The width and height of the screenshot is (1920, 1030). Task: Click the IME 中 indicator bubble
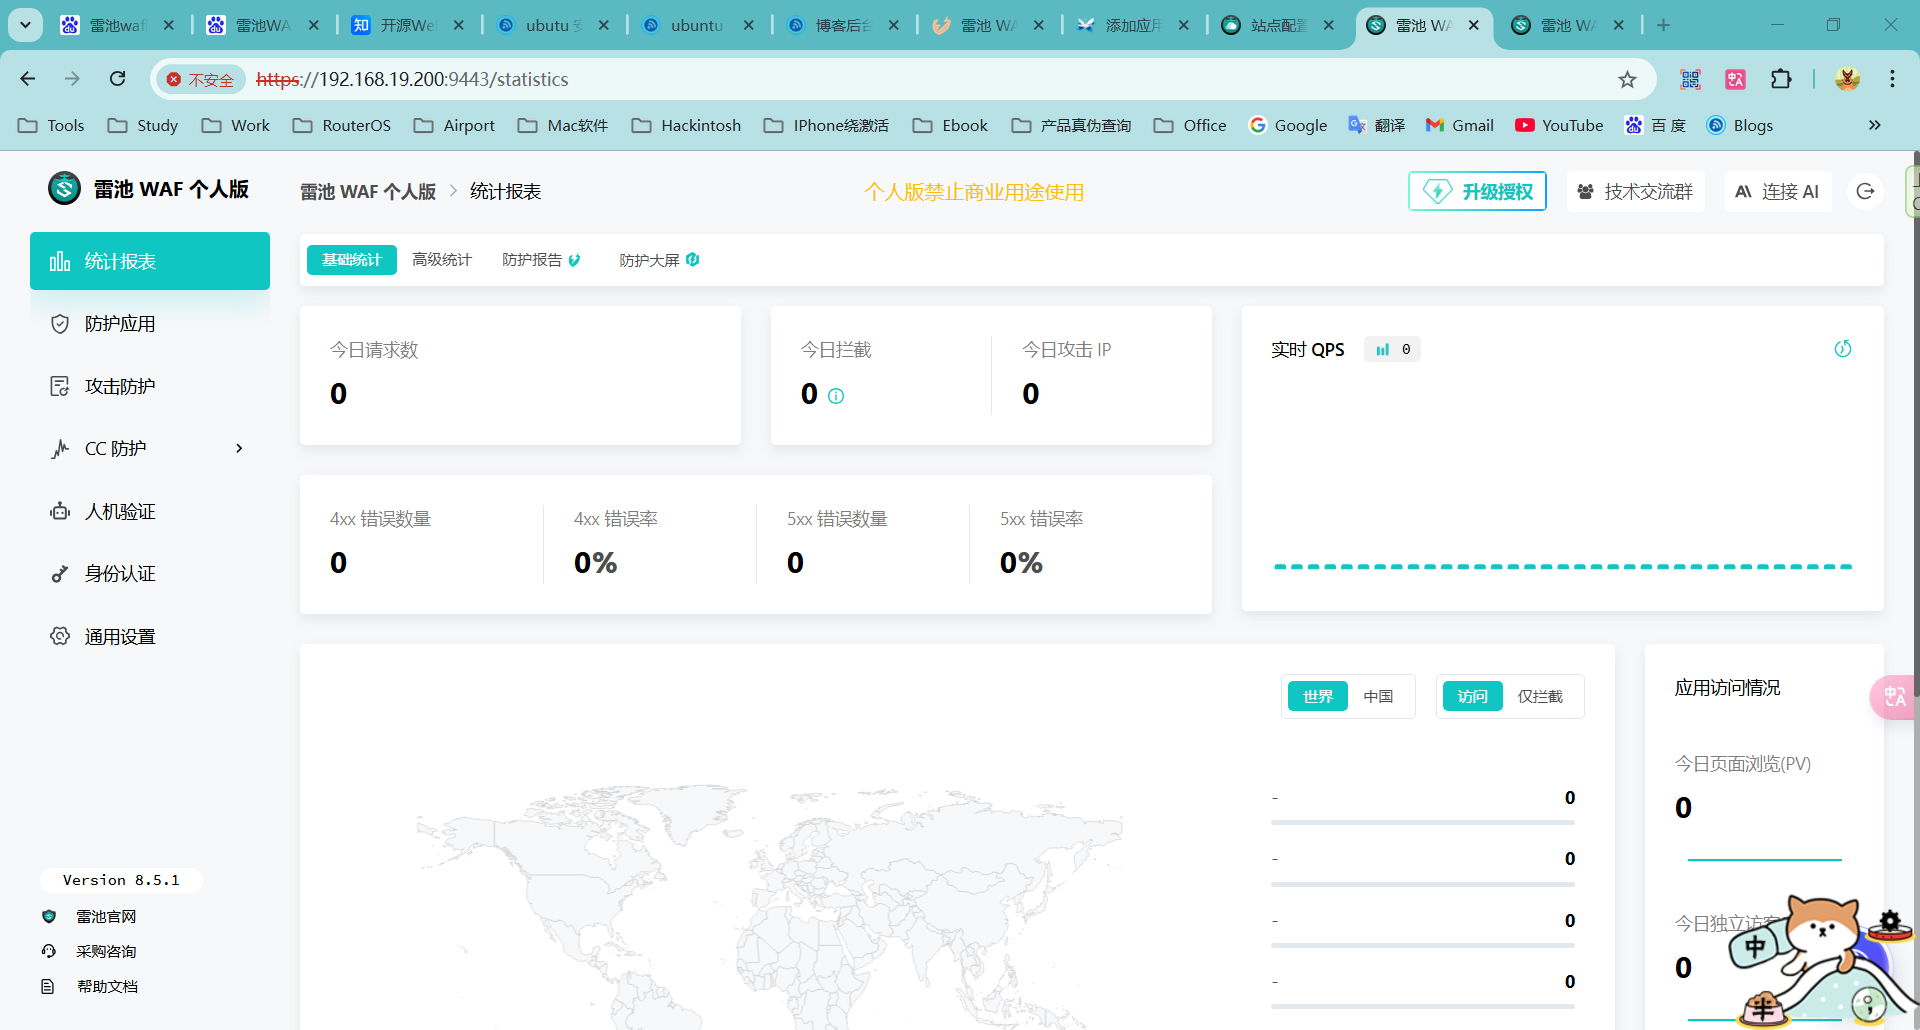click(x=1756, y=945)
